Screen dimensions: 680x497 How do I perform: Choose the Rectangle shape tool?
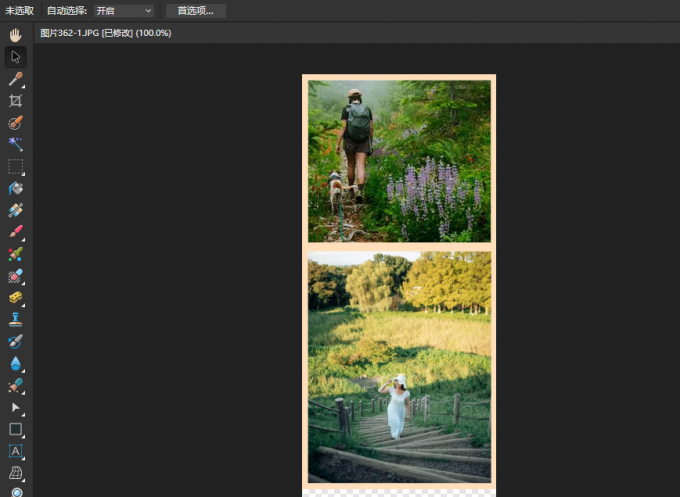coord(16,429)
